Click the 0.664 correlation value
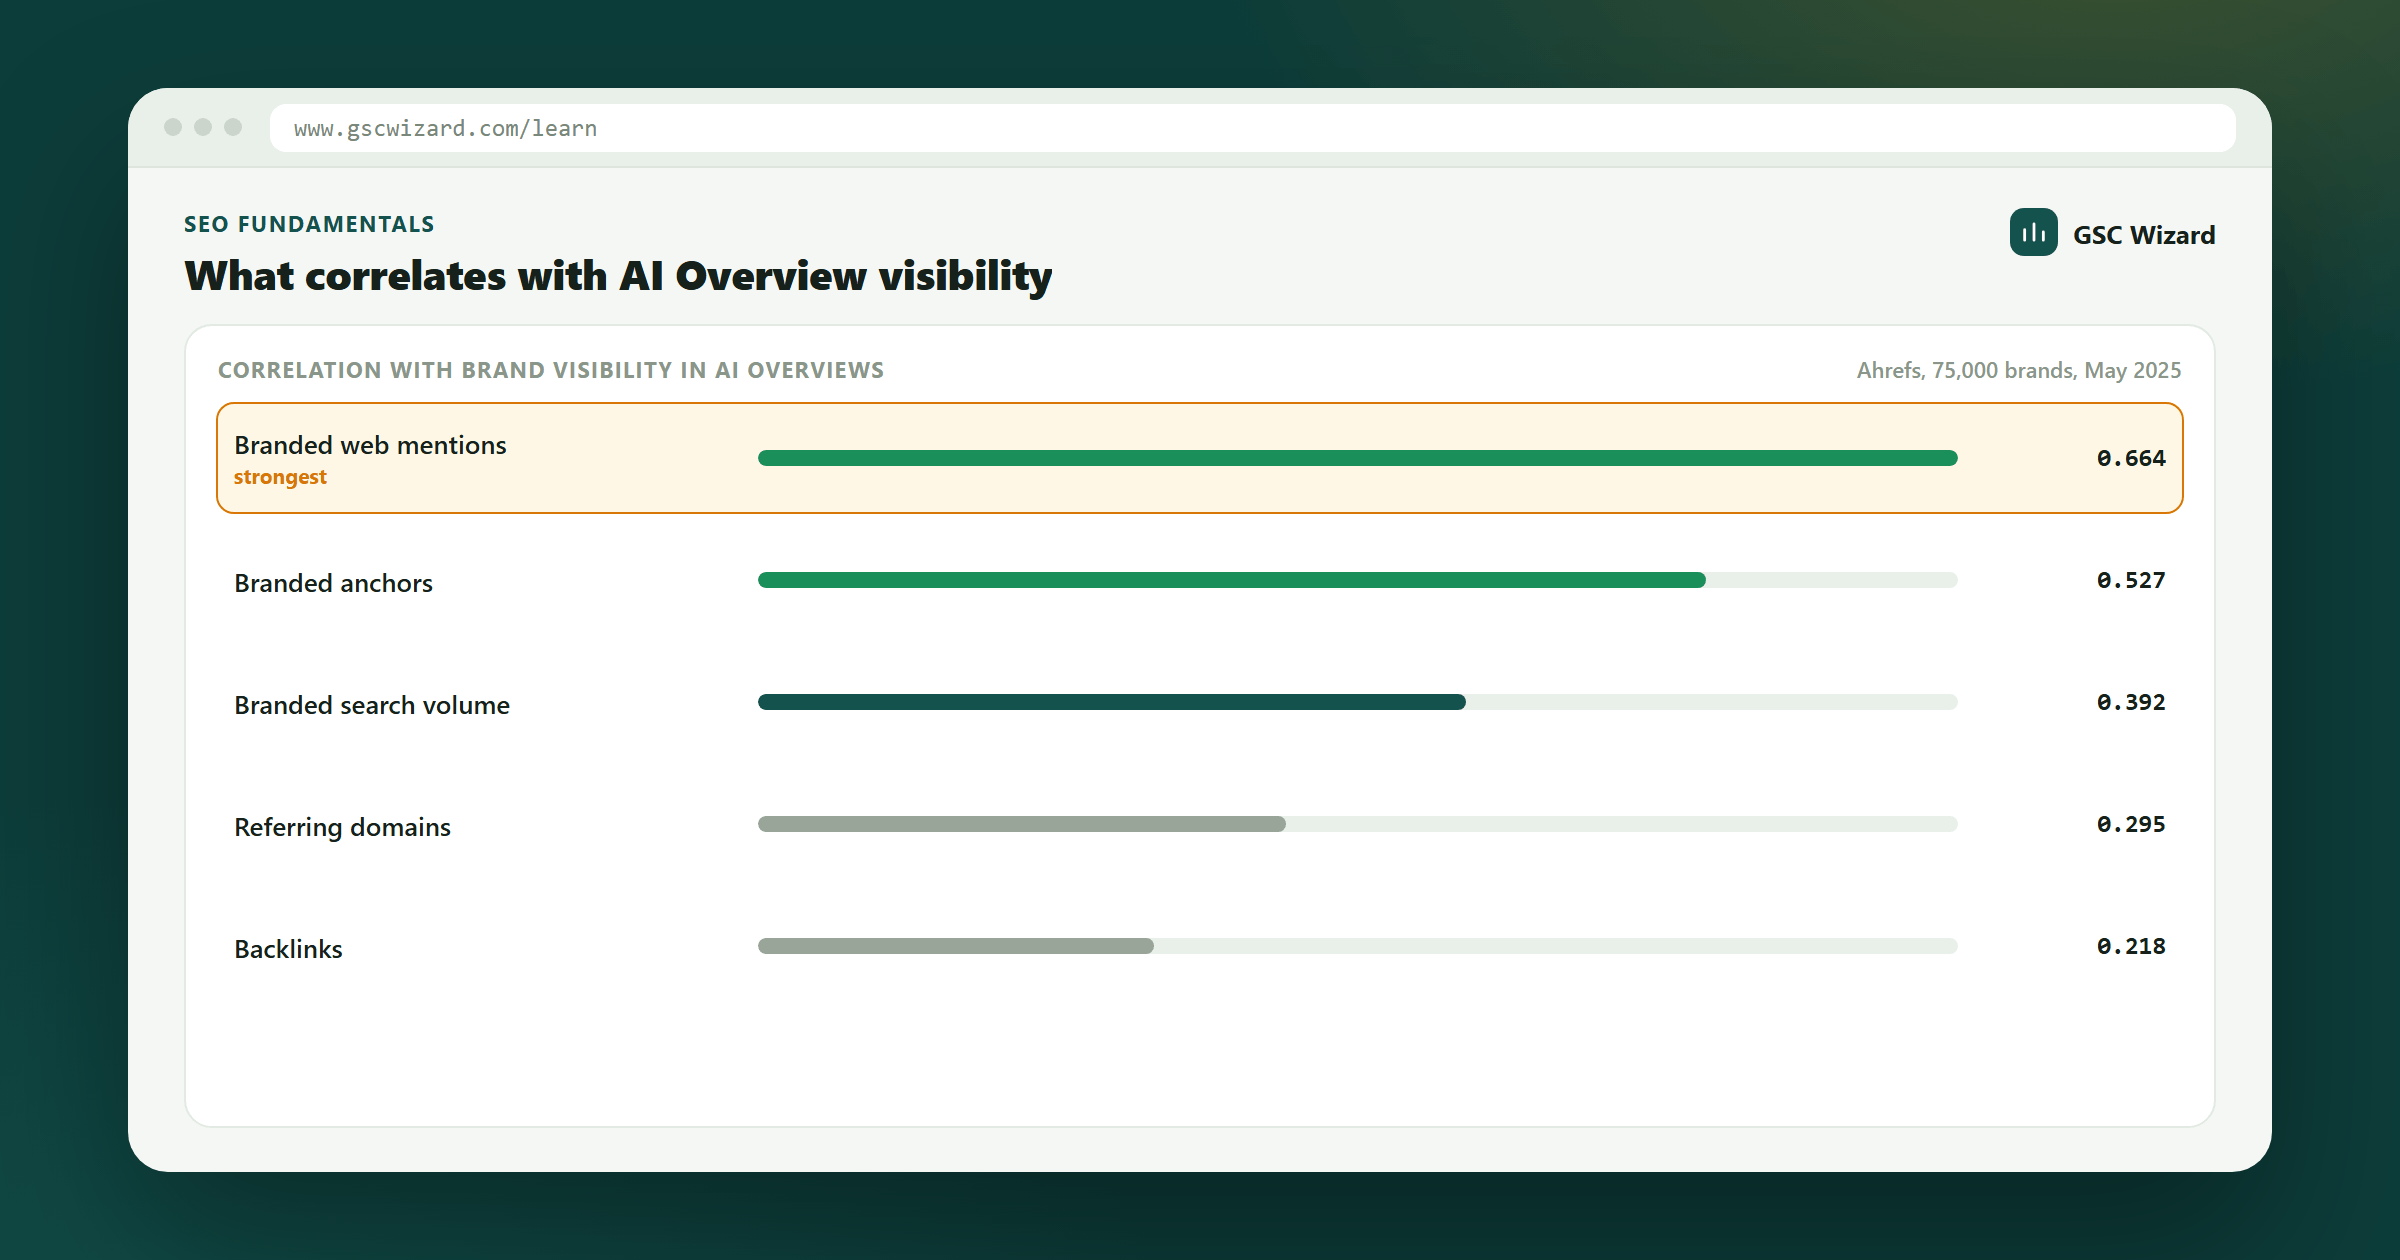The width and height of the screenshot is (2400, 1260). pos(2131,458)
